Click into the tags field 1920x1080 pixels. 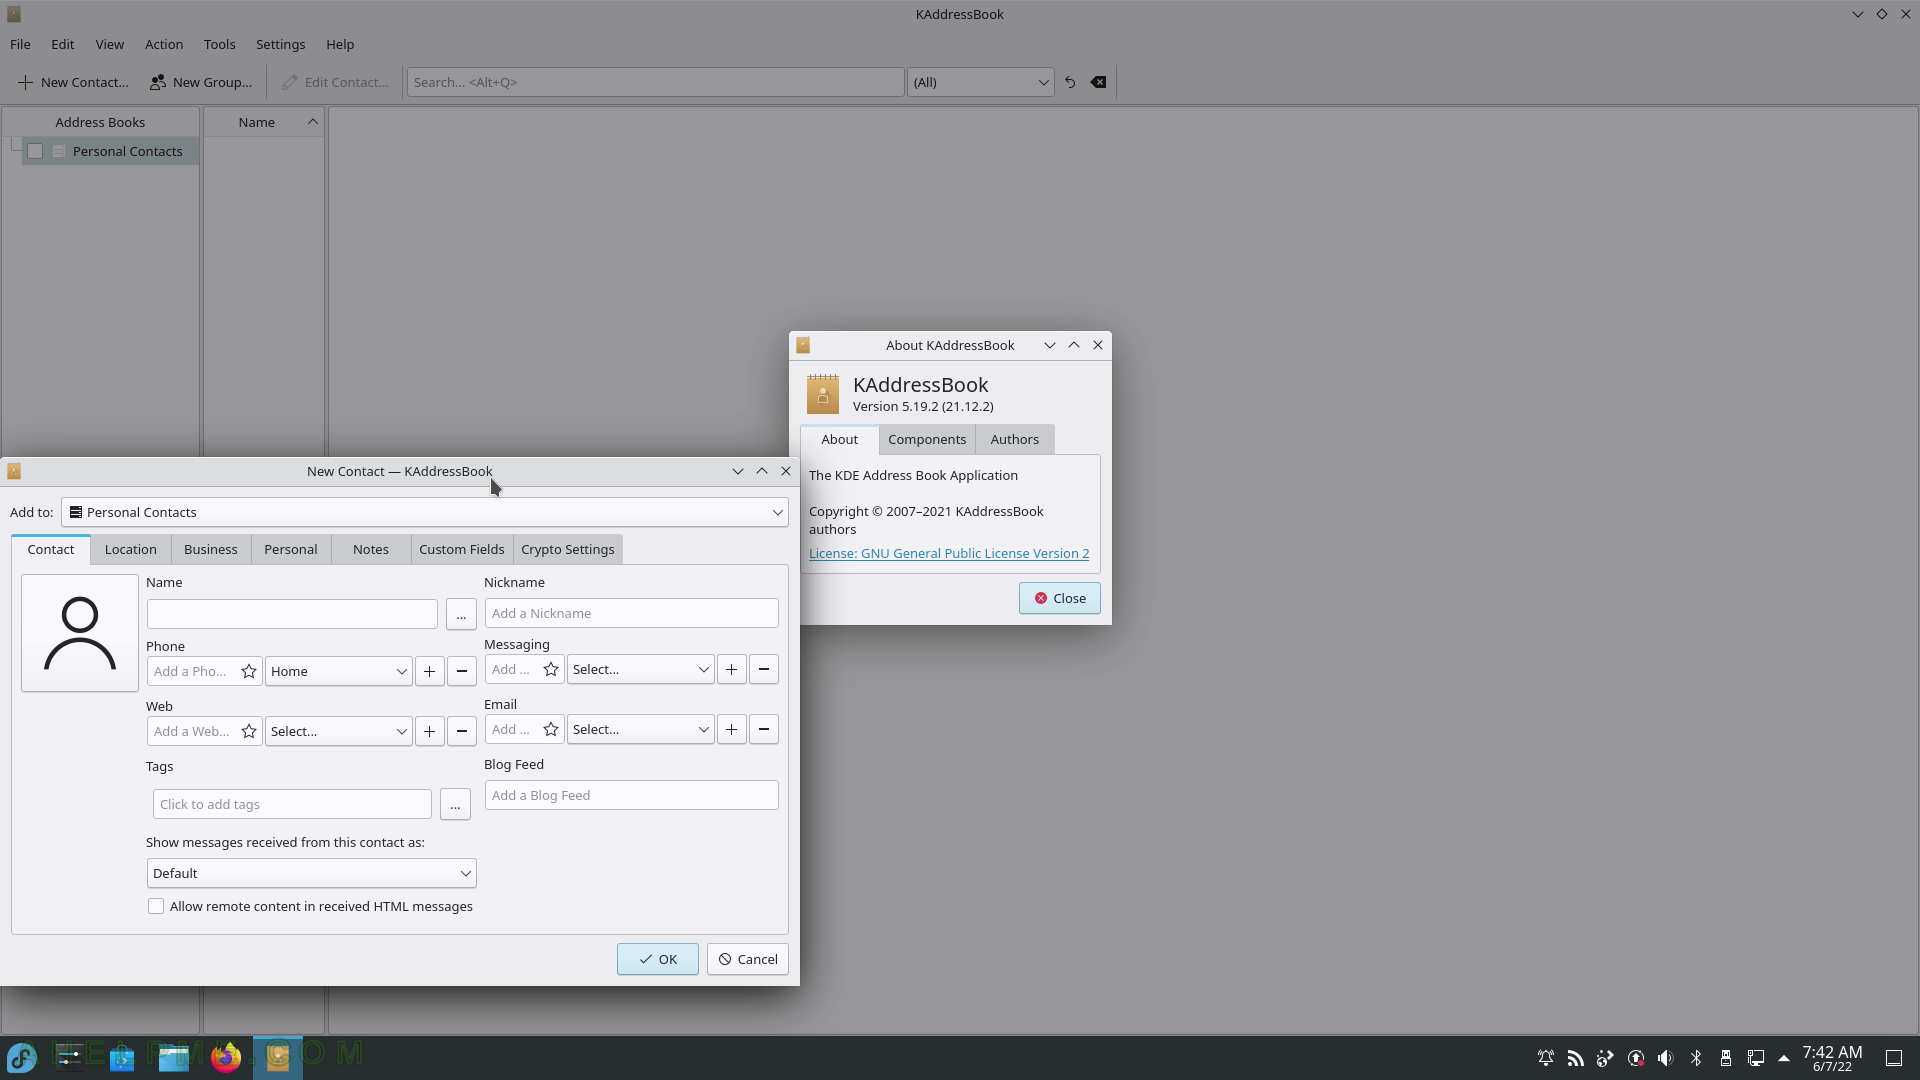[292, 804]
